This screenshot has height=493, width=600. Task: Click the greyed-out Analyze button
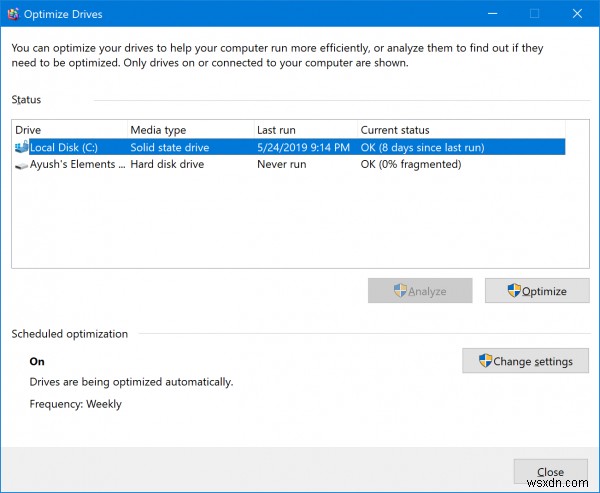pos(420,291)
